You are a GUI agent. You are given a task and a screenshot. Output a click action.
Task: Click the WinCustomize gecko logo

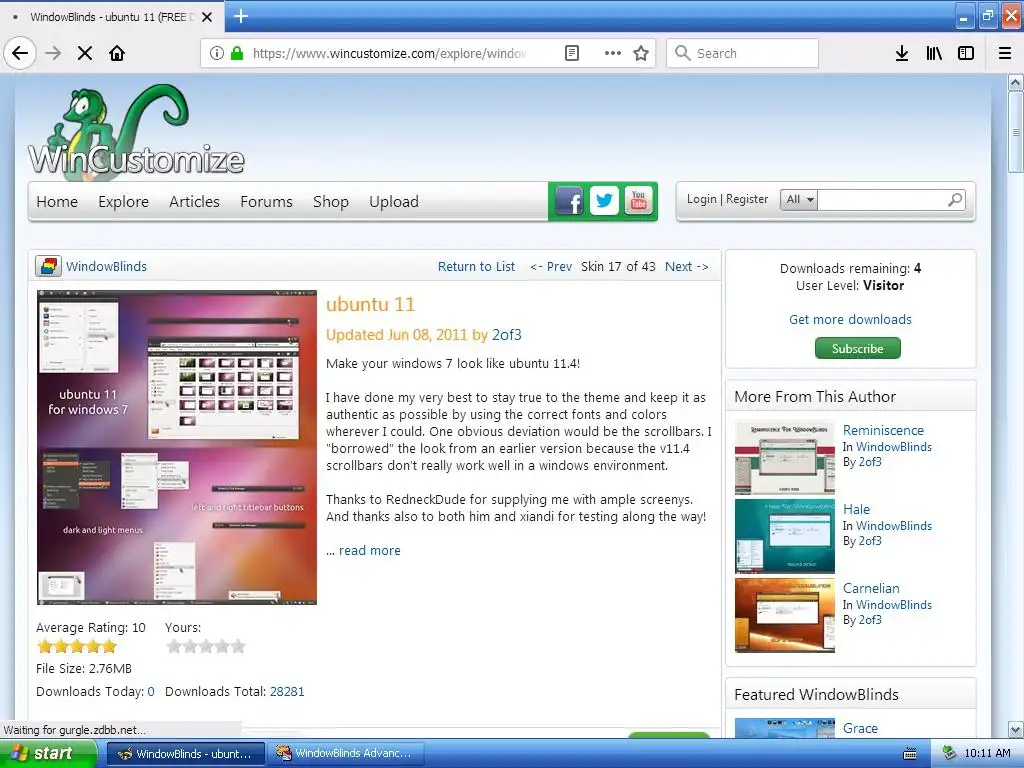point(136,131)
